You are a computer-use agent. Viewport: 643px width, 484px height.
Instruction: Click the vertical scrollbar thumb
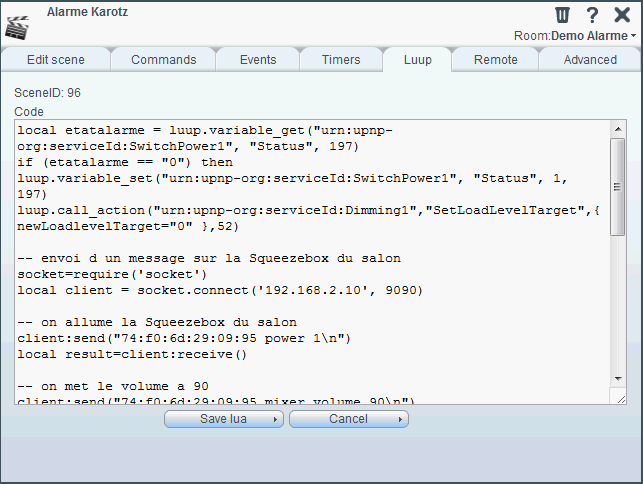[618, 187]
